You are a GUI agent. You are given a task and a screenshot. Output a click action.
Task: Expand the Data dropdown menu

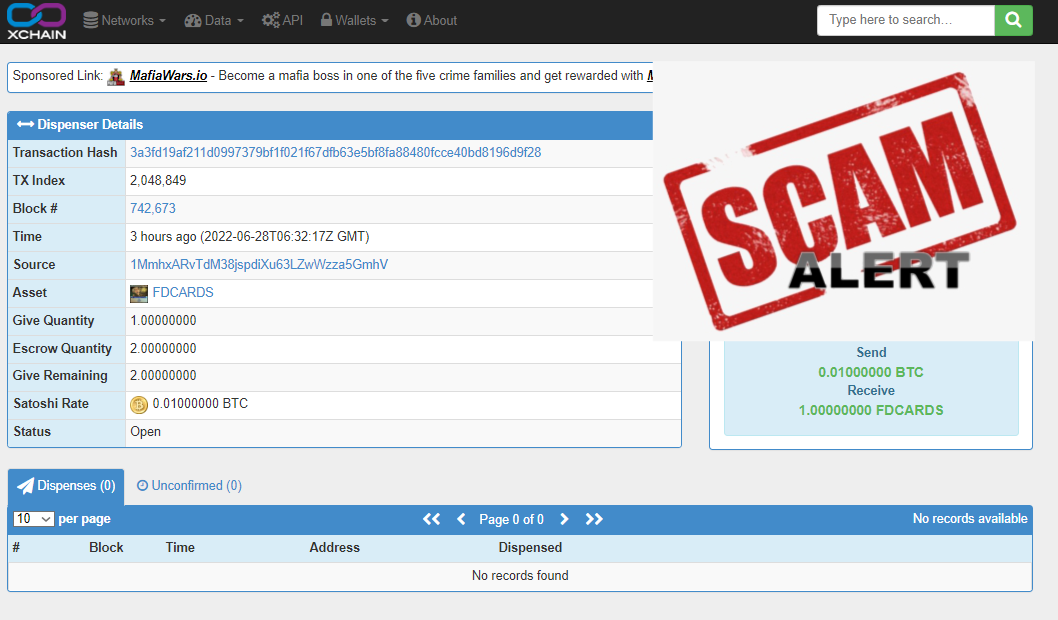pos(216,20)
